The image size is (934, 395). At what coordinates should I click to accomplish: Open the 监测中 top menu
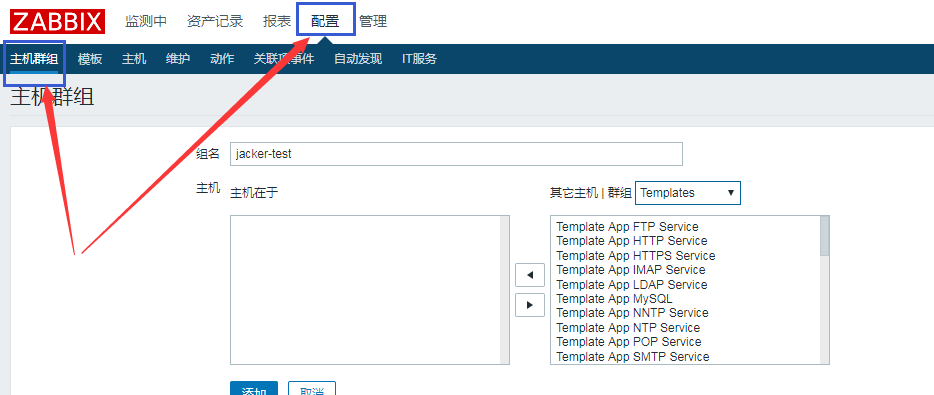(146, 21)
